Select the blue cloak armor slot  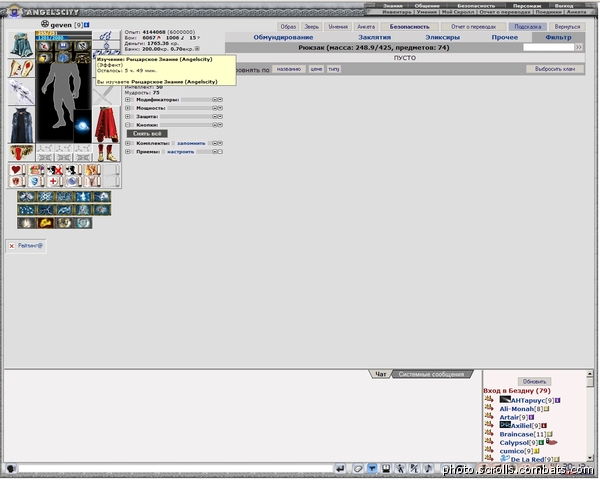coord(21,125)
